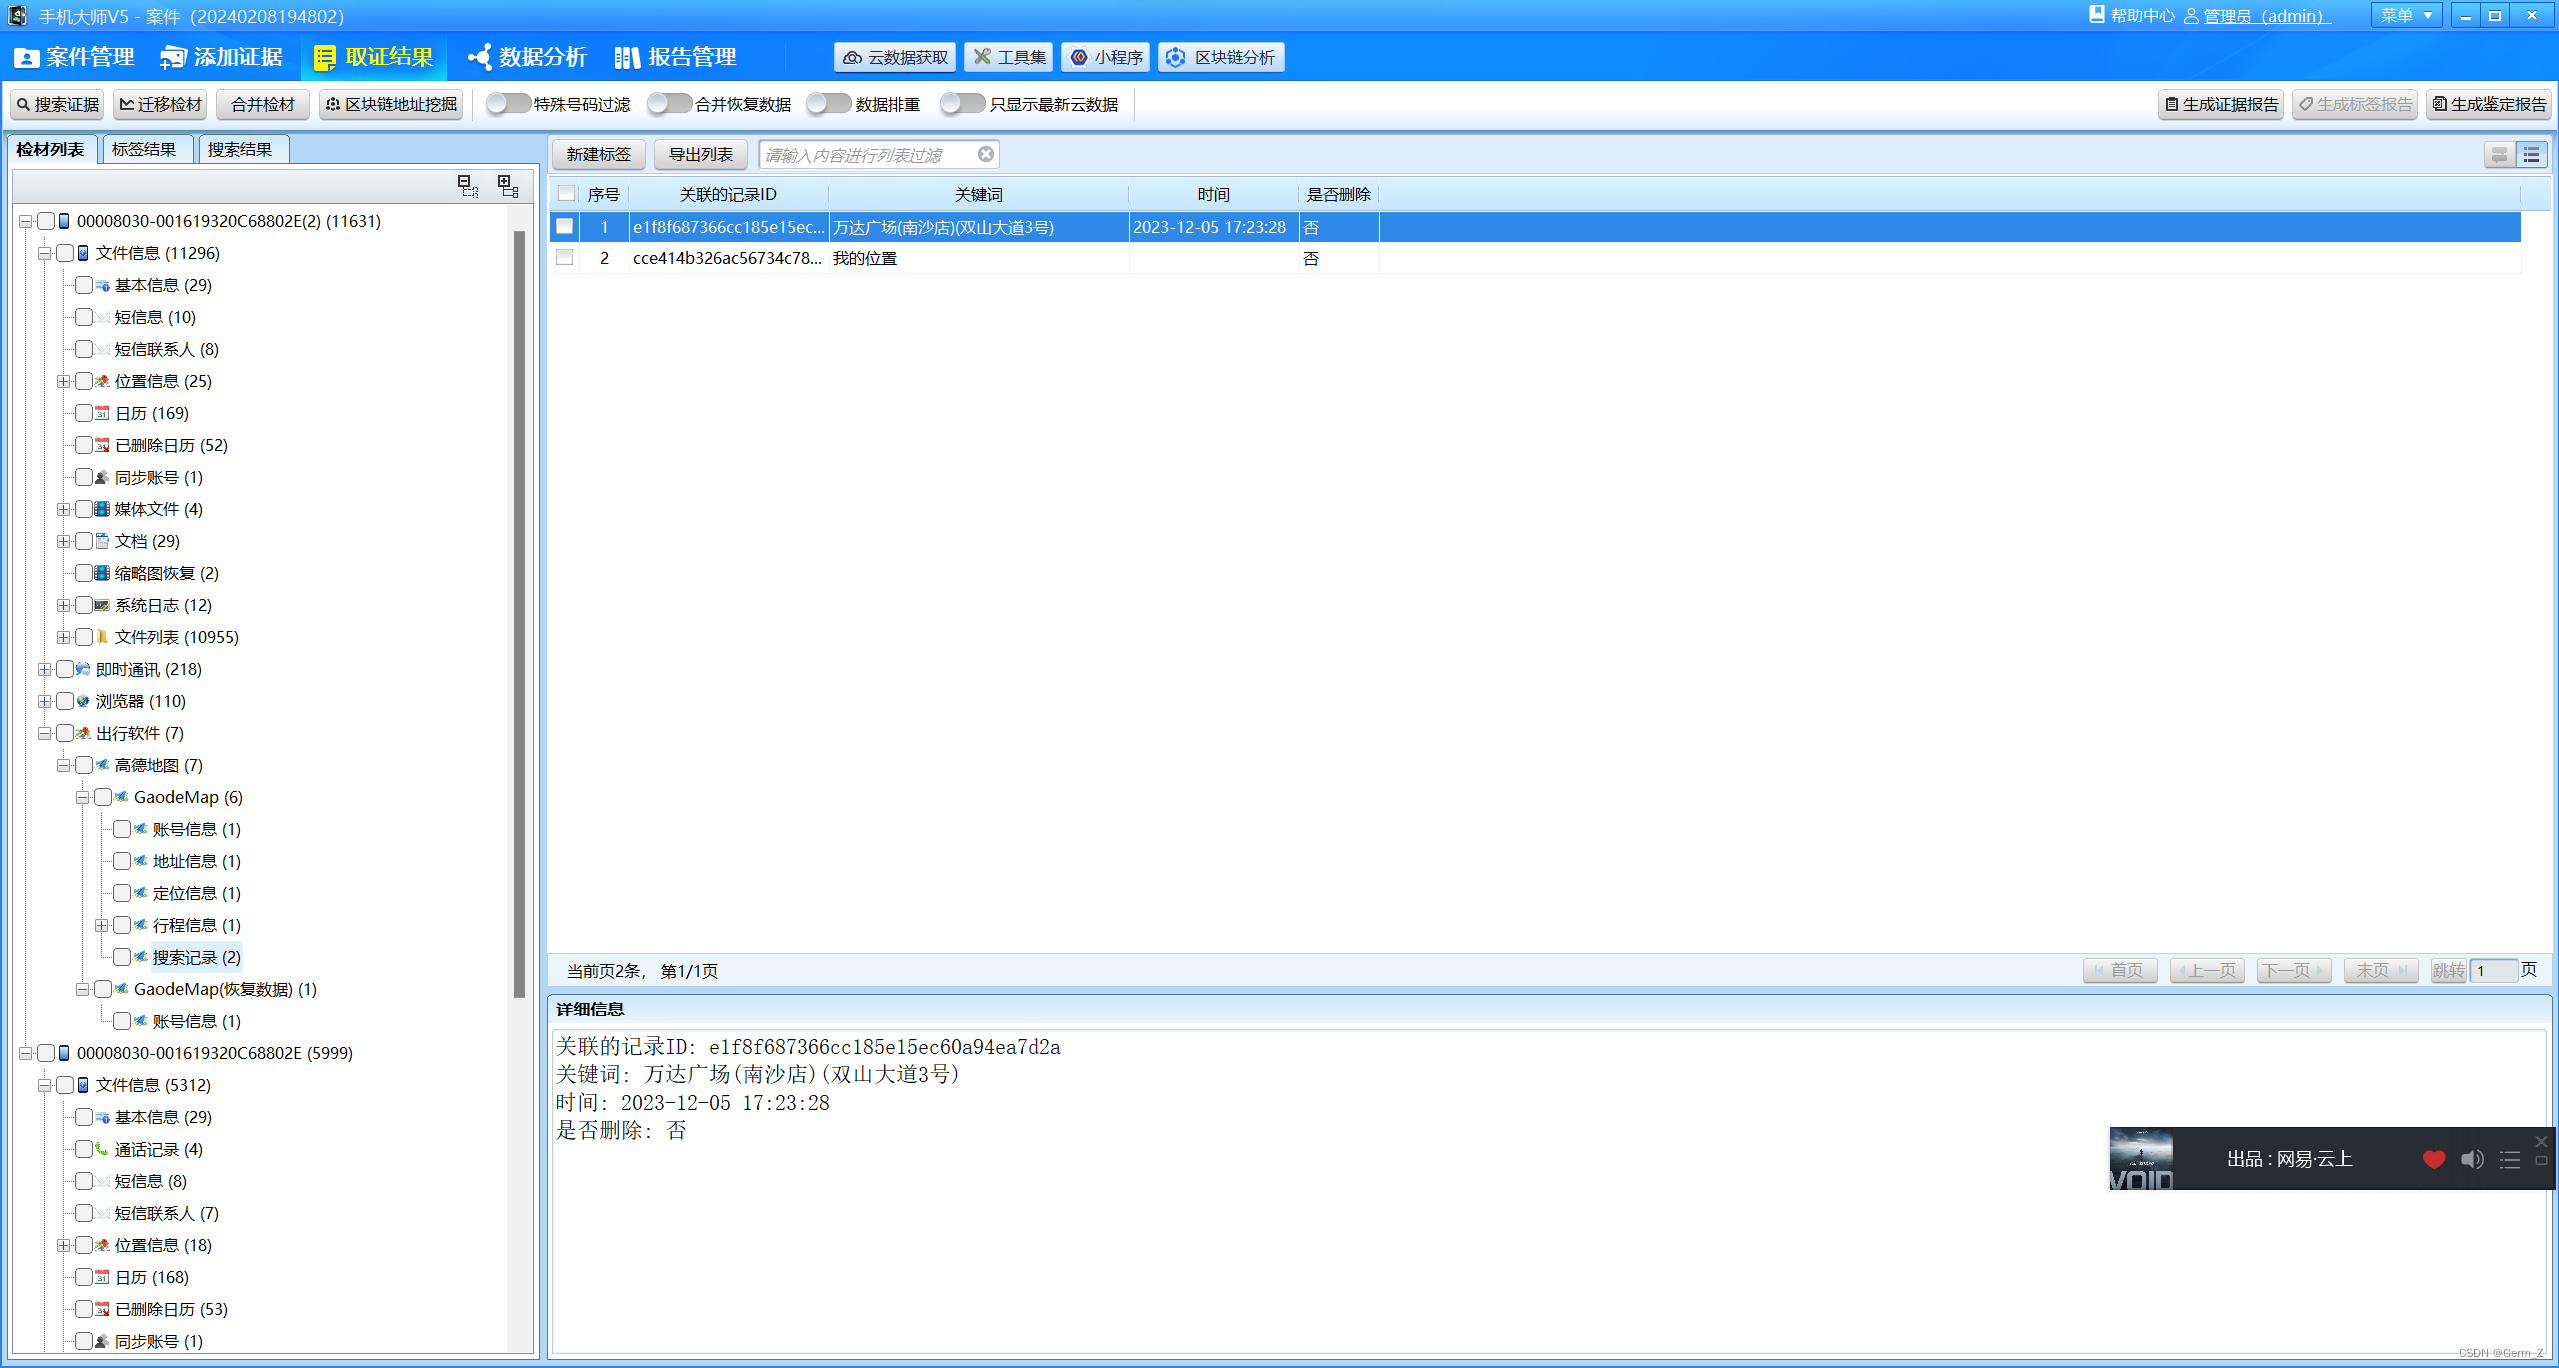Check the checkbox for row 2
Screen dimensions: 2559x1368
click(565, 258)
